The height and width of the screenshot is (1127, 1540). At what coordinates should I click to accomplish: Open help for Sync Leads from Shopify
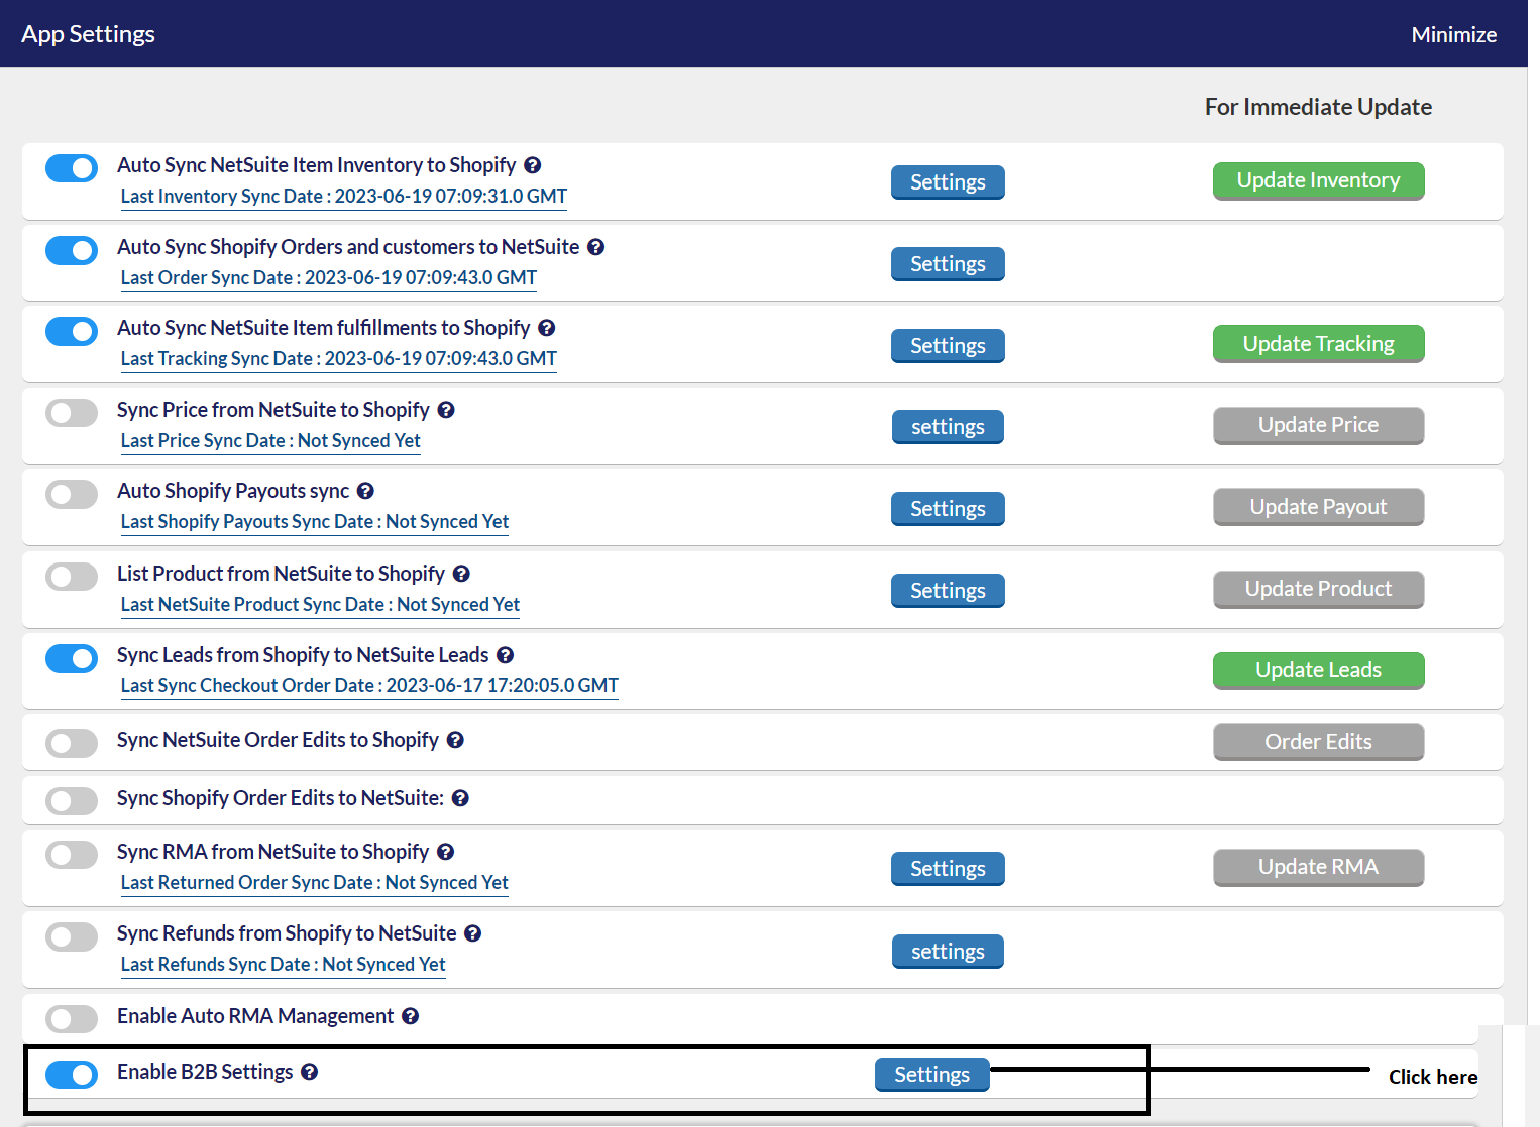[x=506, y=655]
